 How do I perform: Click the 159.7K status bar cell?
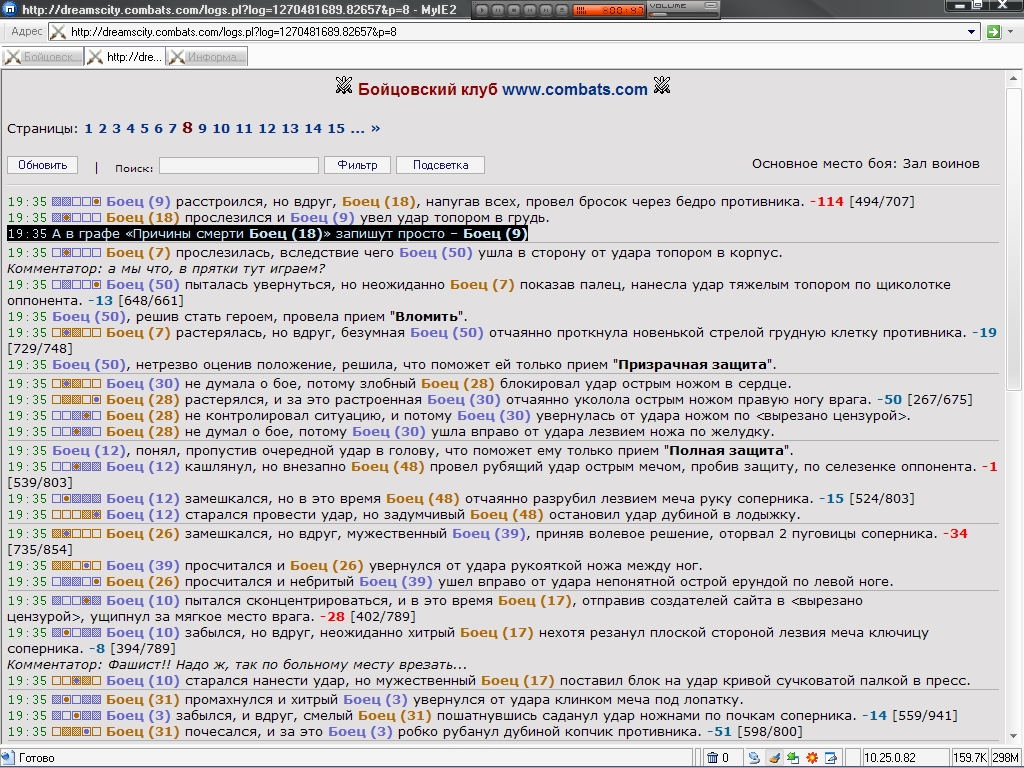[x=969, y=758]
